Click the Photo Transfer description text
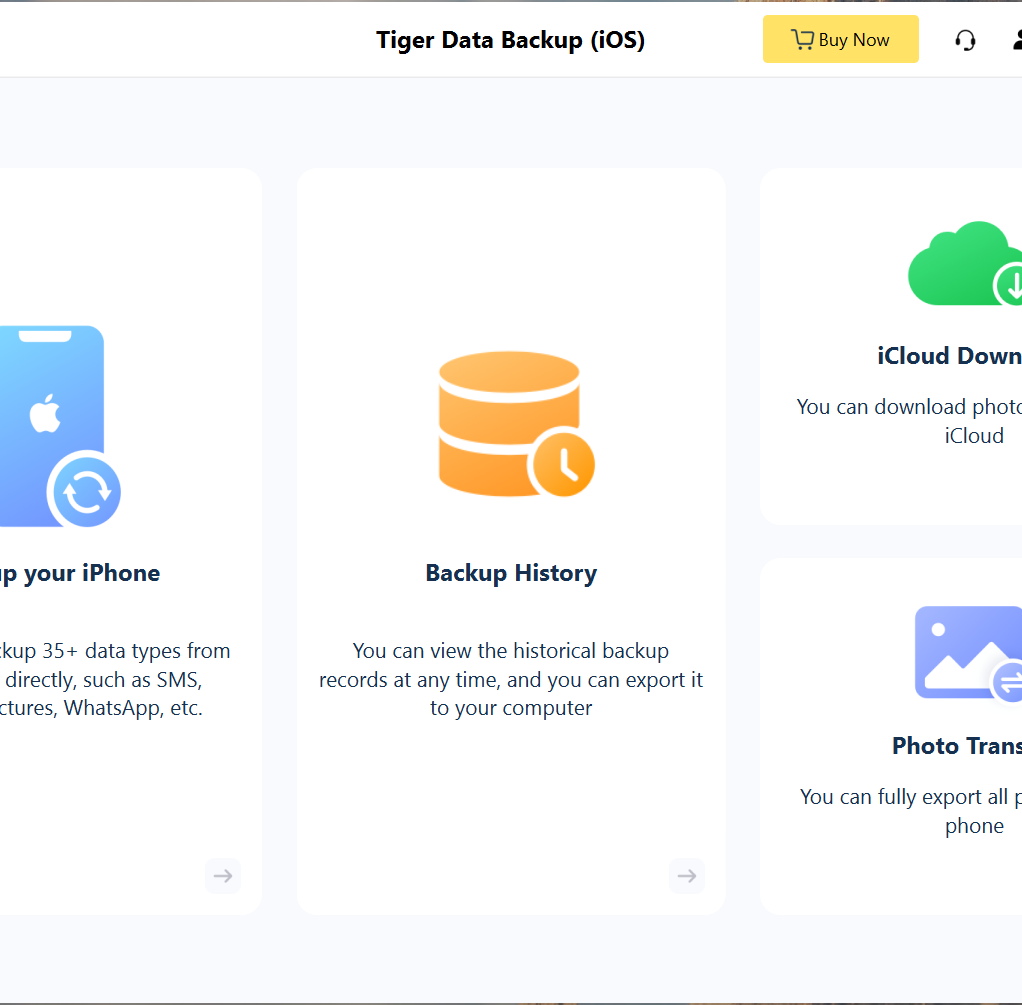1022x1005 pixels. (910, 811)
